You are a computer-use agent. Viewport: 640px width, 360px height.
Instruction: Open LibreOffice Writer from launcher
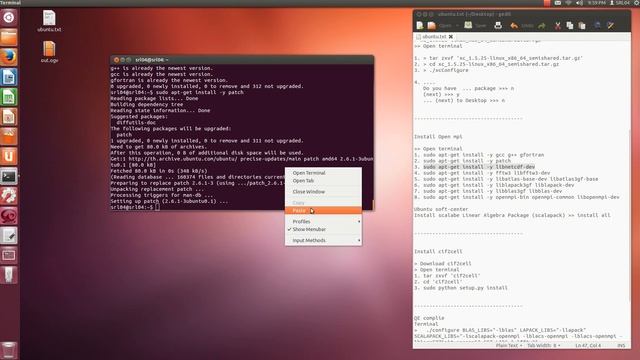point(9,77)
